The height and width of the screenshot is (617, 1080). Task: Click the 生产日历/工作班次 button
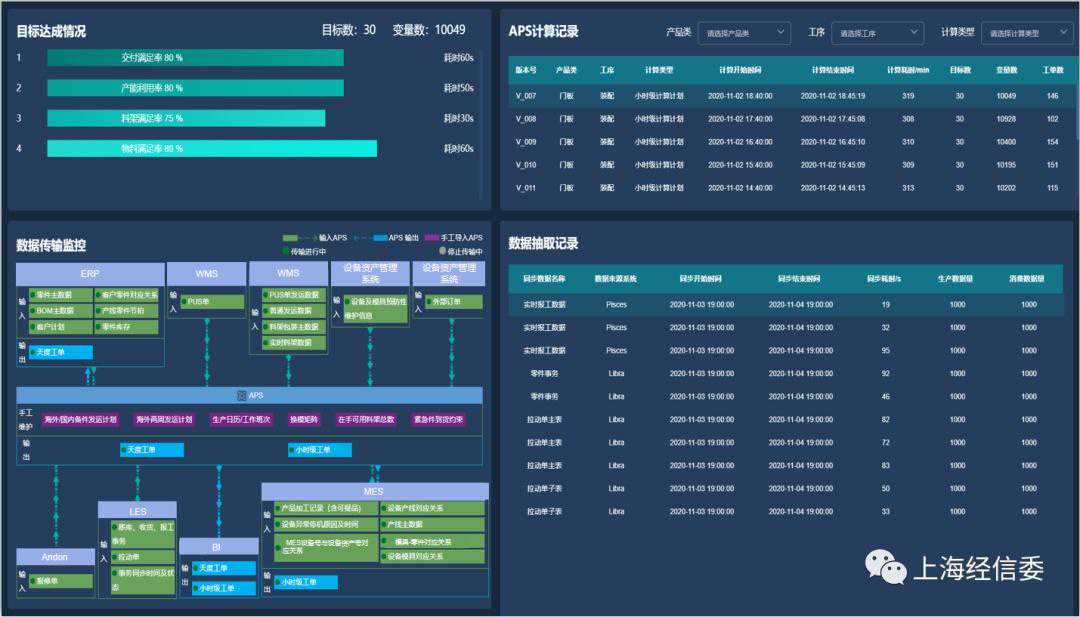click(240, 420)
